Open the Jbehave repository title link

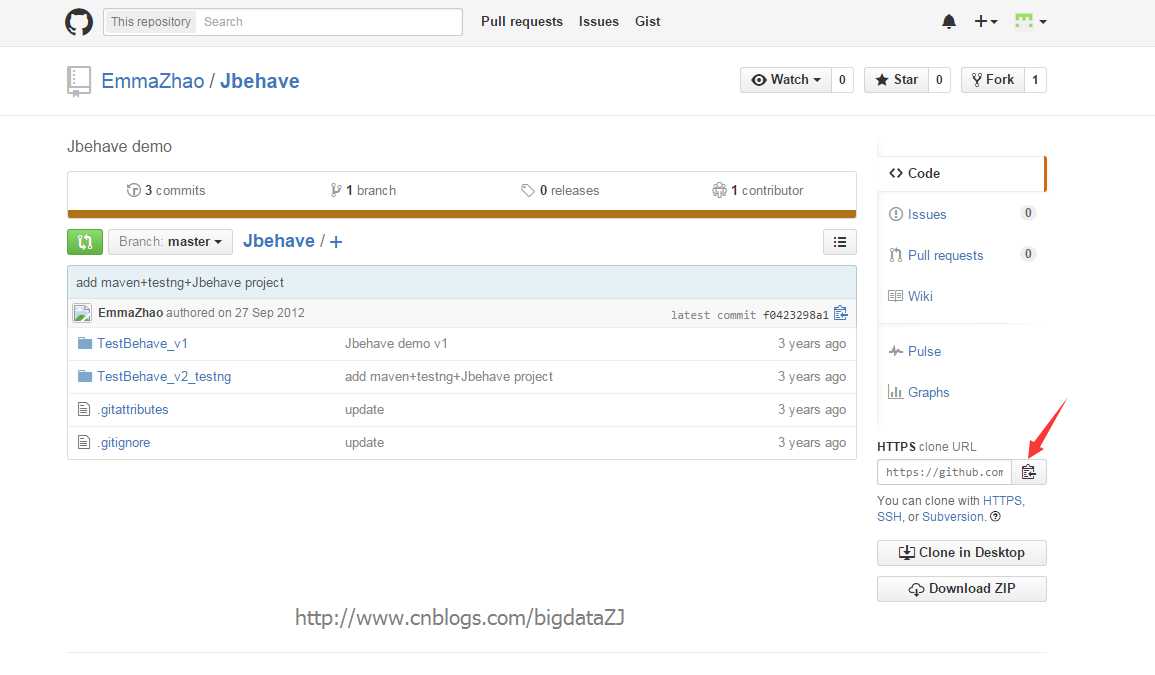pyautogui.click(x=259, y=81)
